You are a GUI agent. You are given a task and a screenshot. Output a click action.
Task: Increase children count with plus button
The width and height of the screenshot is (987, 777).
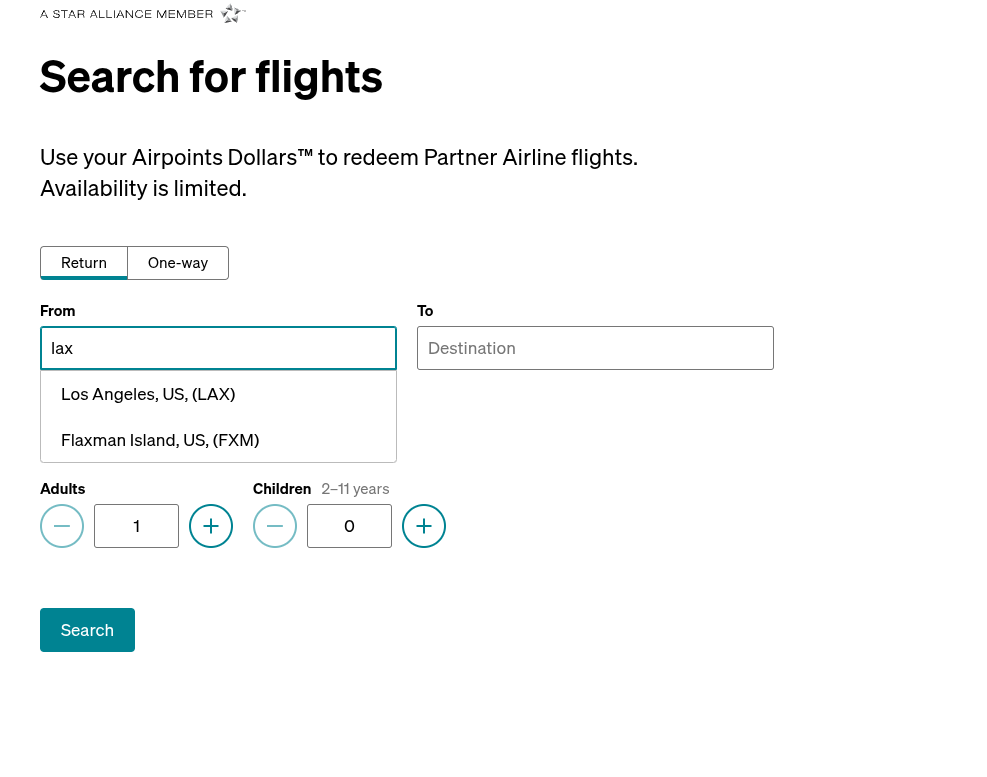tap(424, 526)
